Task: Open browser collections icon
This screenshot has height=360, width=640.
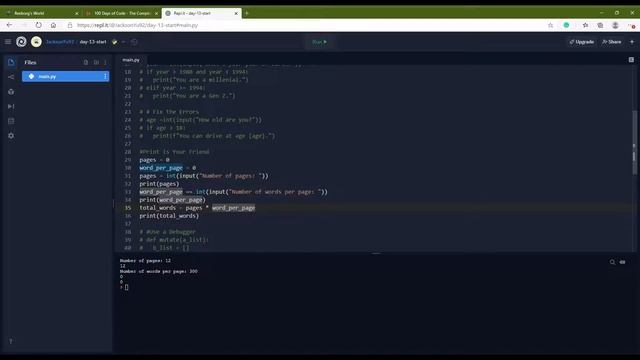Action: point(600,25)
